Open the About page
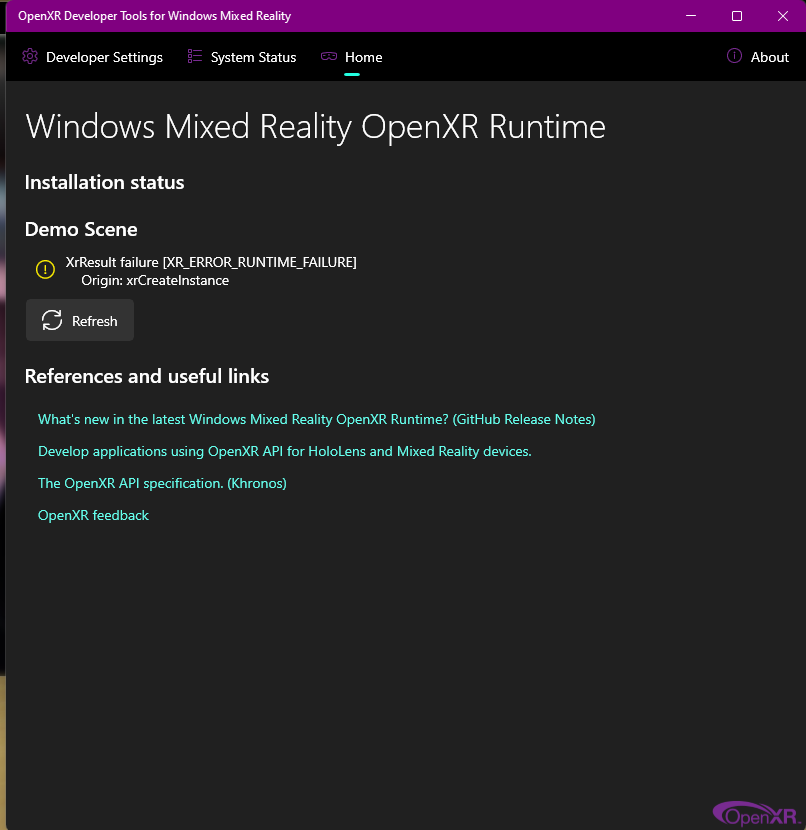The height and width of the screenshot is (830, 806). coord(758,57)
